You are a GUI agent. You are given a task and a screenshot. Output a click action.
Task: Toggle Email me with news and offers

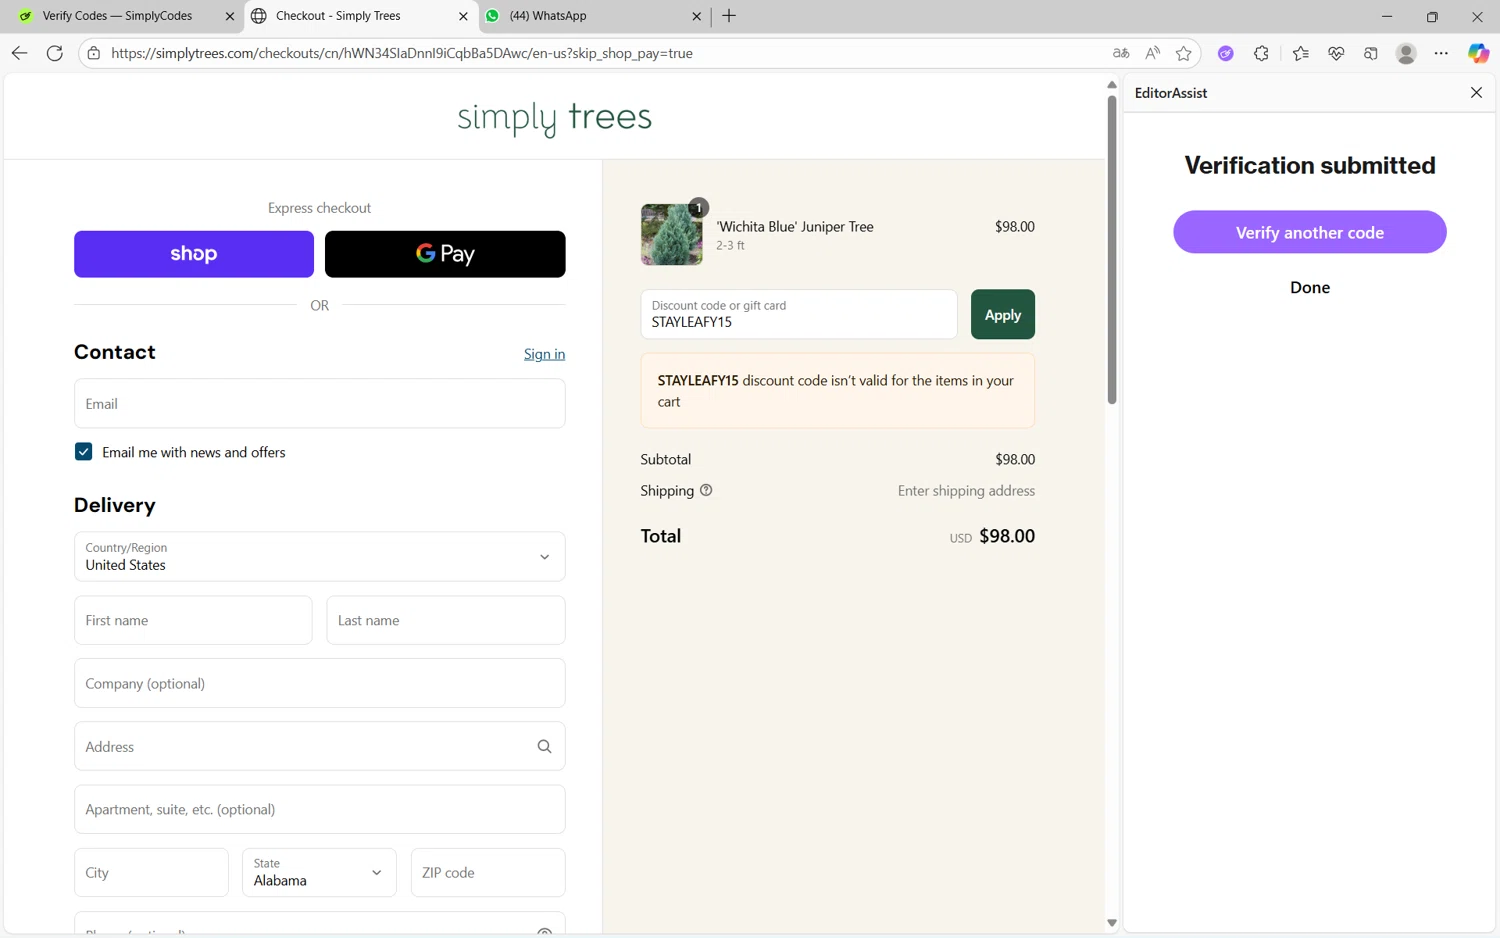coord(84,452)
